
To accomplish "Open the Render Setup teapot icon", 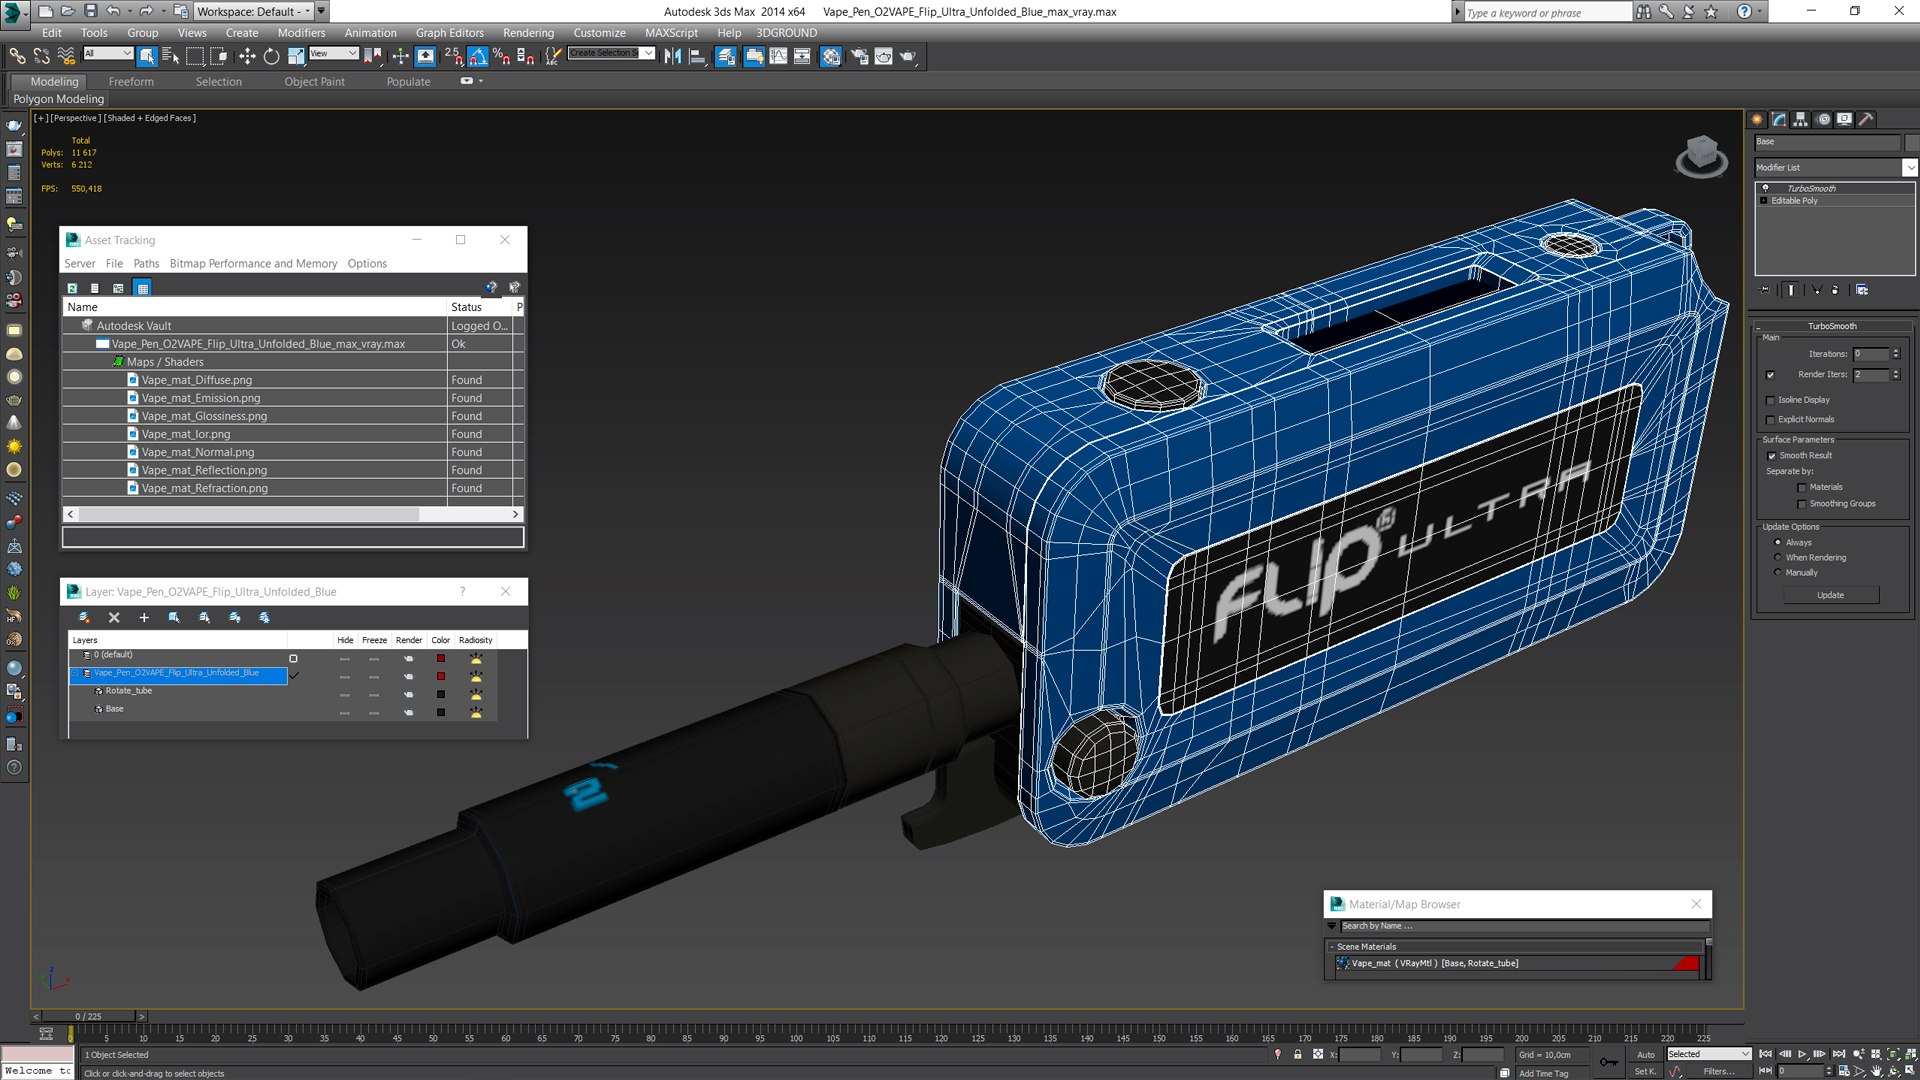I will point(859,57).
